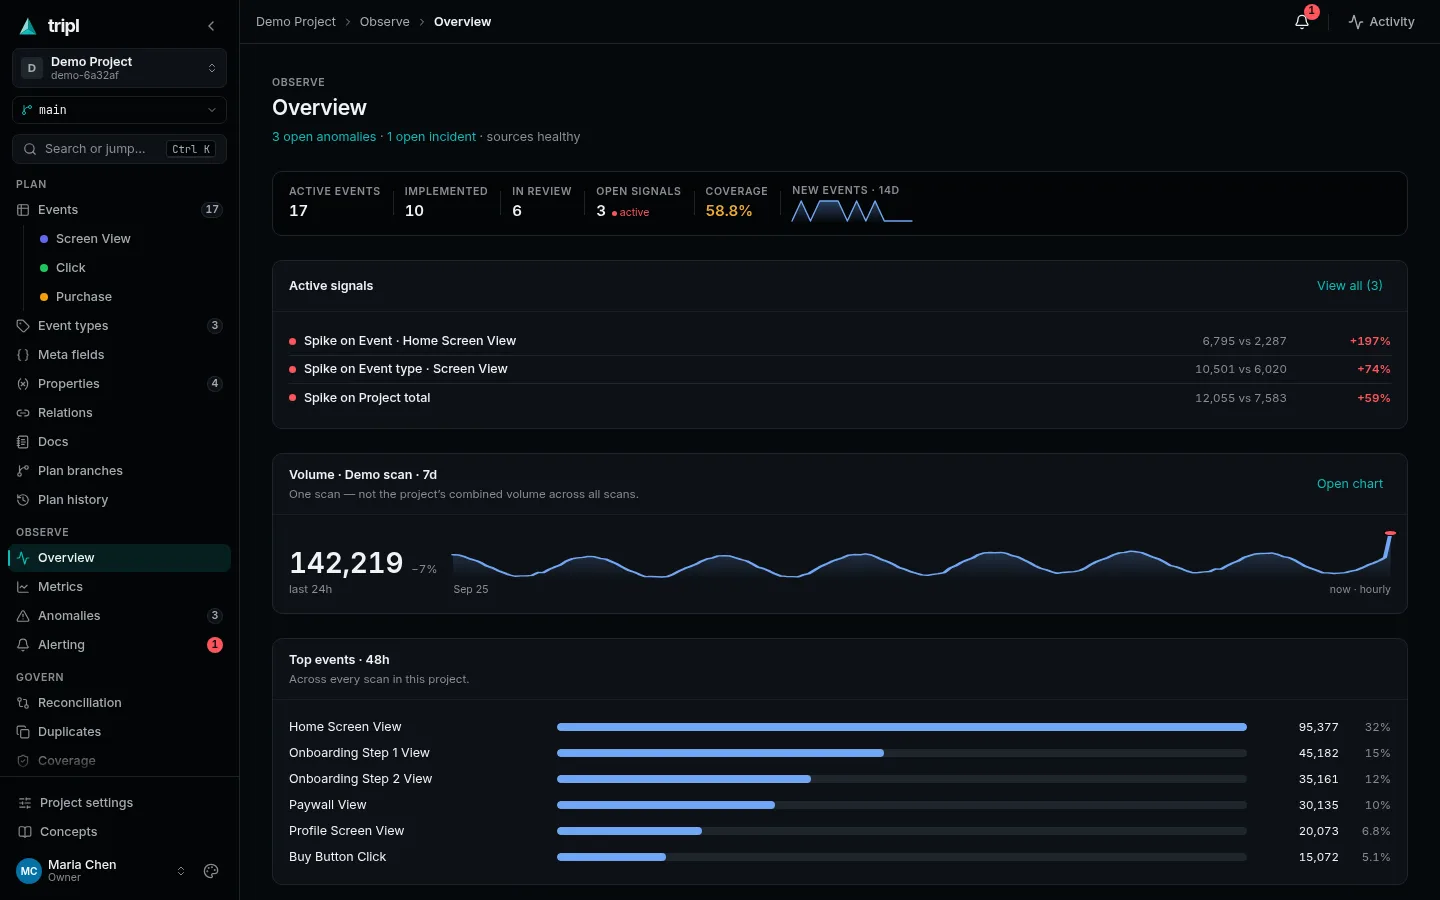Viewport: 1440px width, 900px height.
Task: Open the Activity panel
Action: (x=1381, y=21)
